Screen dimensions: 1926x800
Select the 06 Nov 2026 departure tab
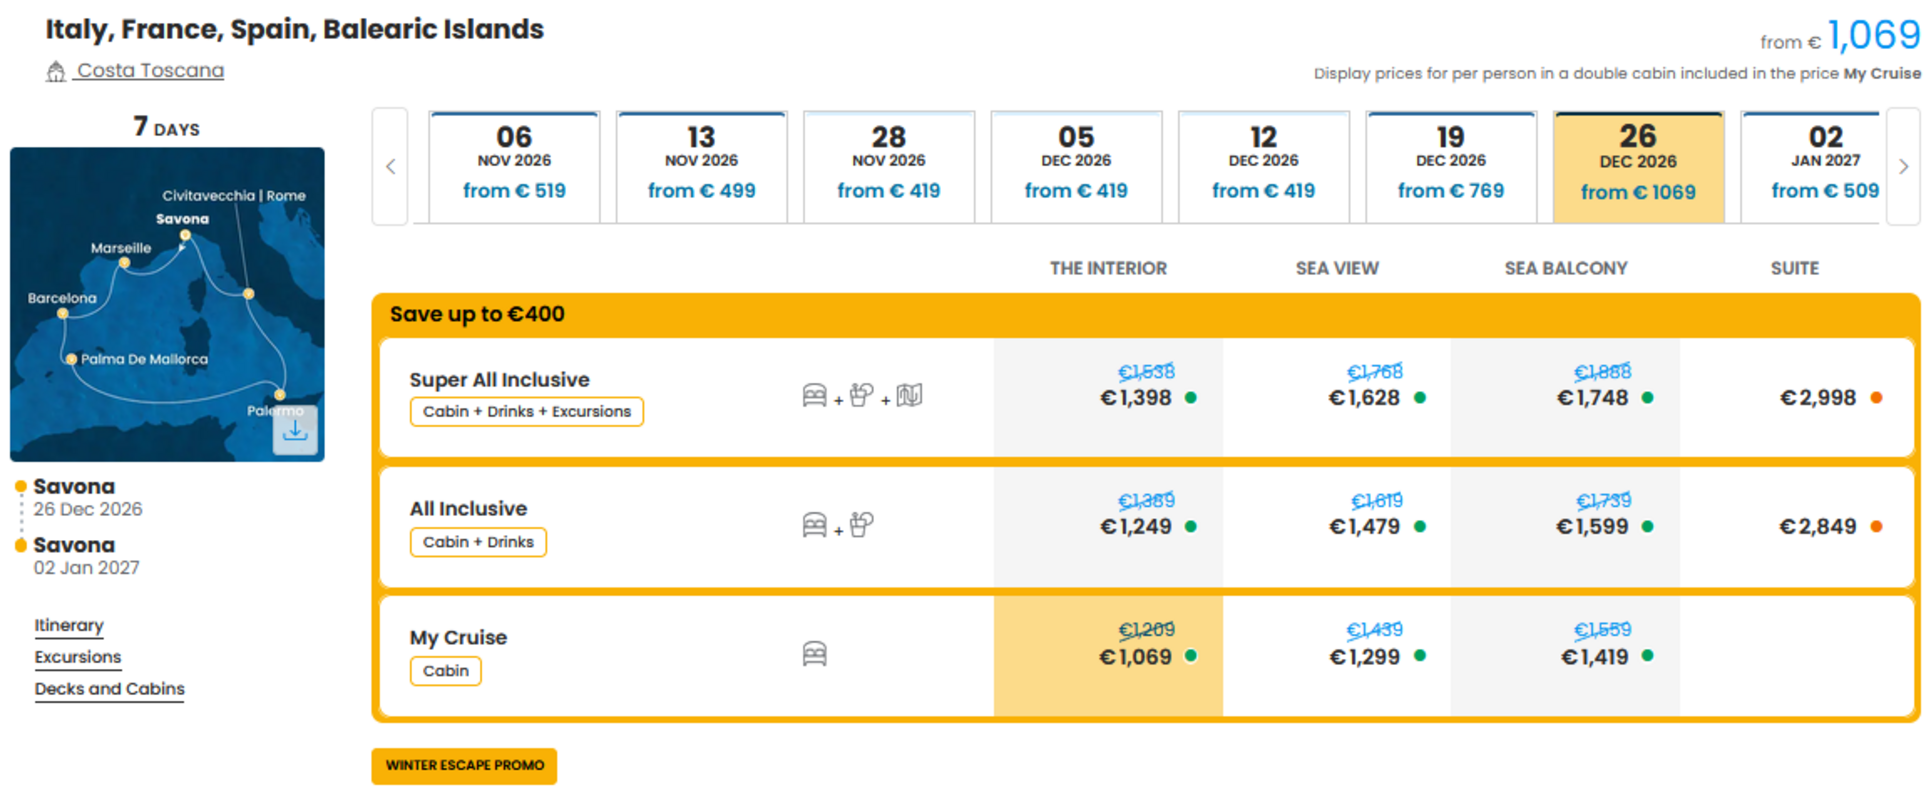(514, 166)
